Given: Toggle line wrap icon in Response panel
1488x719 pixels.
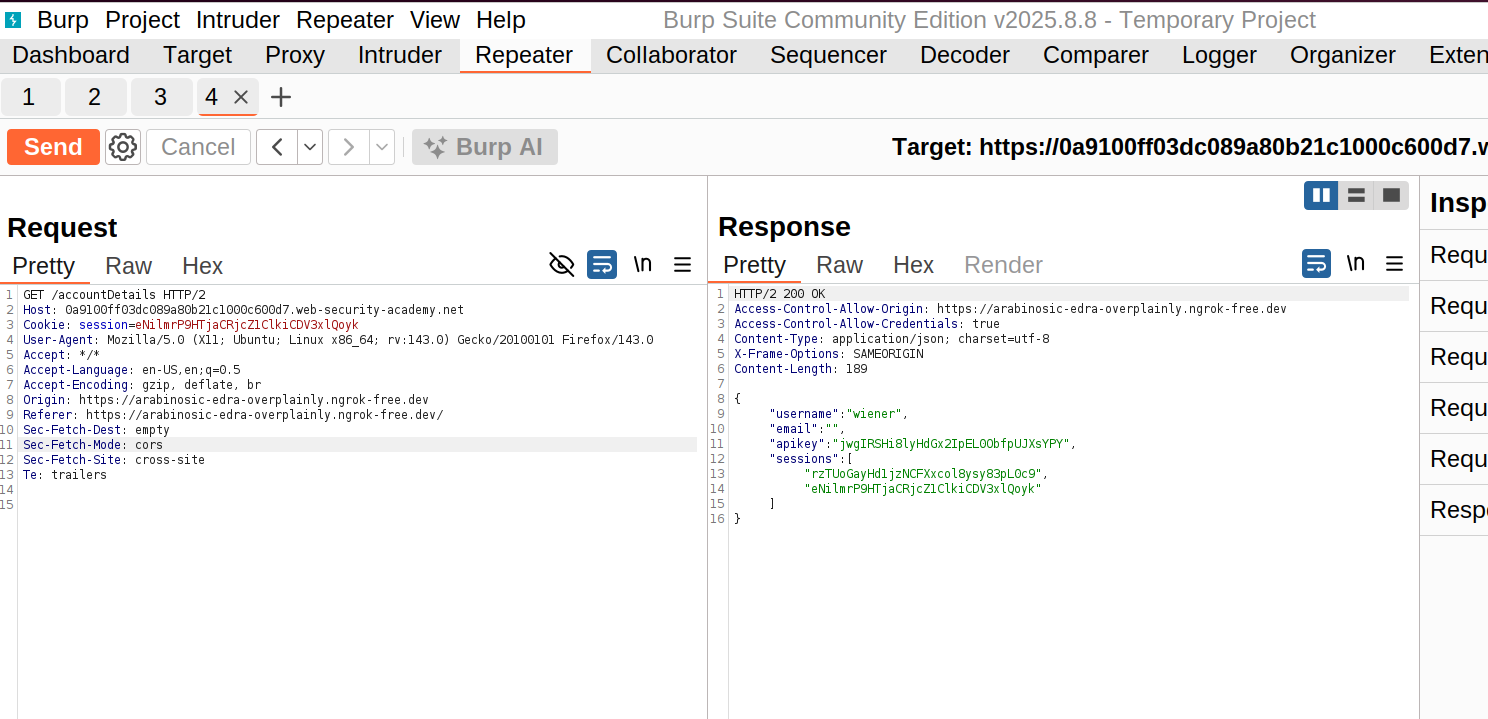Looking at the screenshot, I should (x=1316, y=264).
